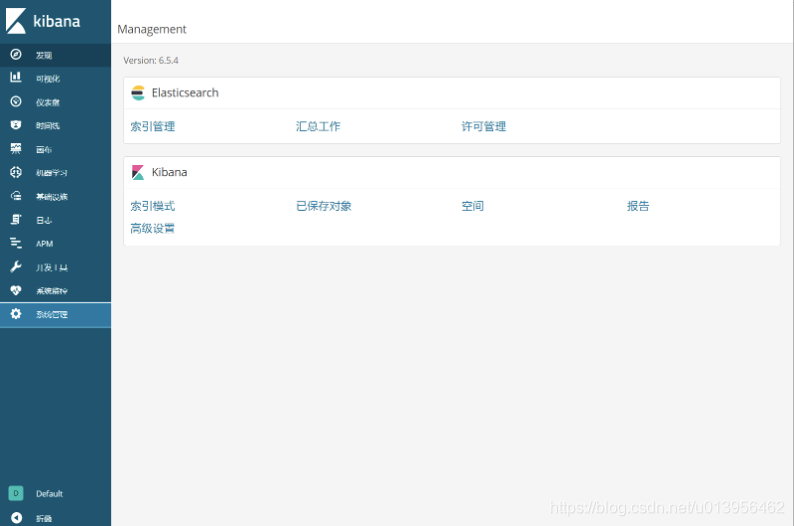Open 许可管理 license management link
The height and width of the screenshot is (526, 794).
point(484,126)
